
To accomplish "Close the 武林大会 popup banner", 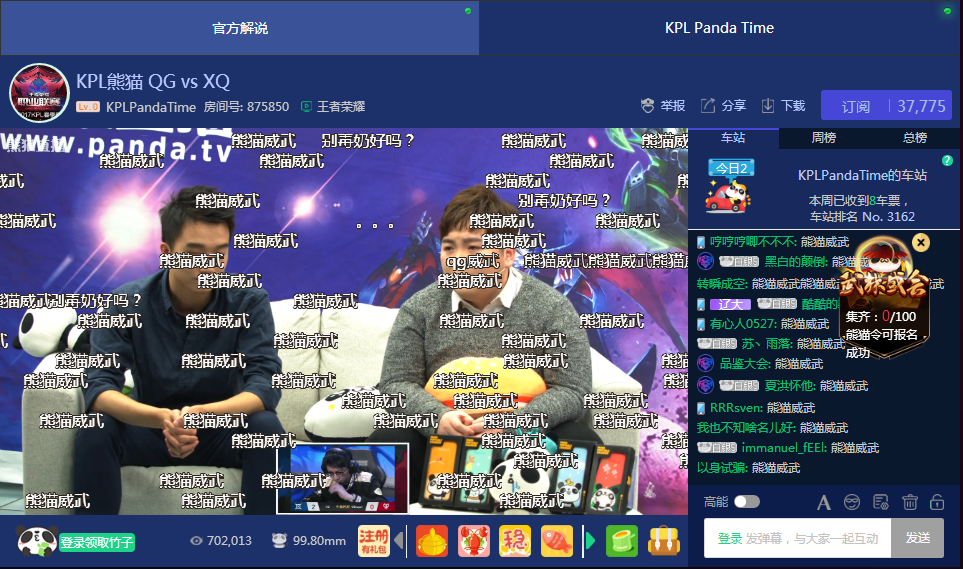I will coord(921,242).
